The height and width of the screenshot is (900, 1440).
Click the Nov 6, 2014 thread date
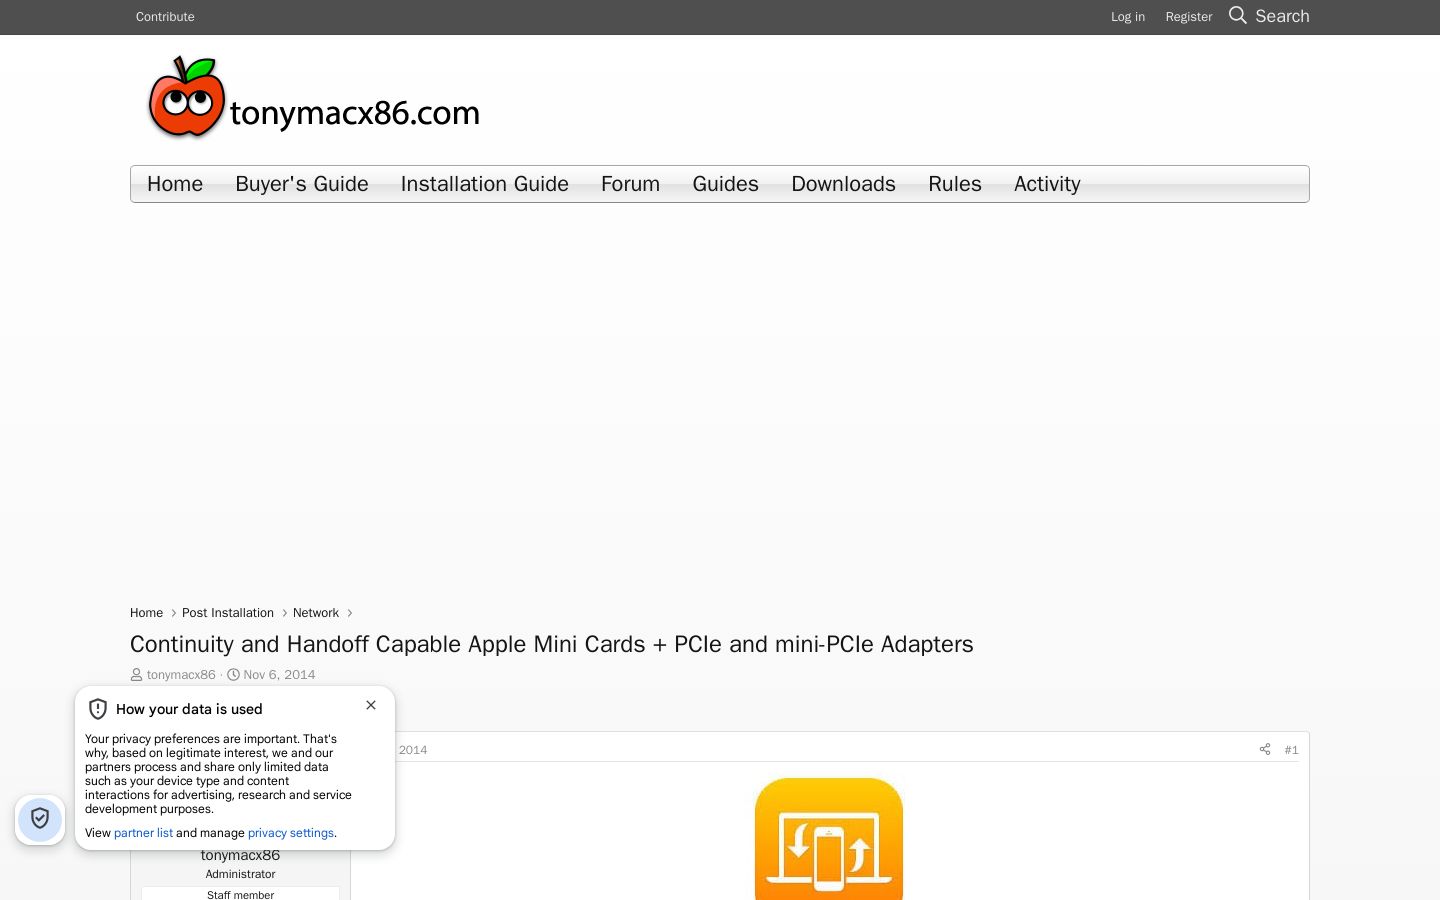pyautogui.click(x=279, y=675)
